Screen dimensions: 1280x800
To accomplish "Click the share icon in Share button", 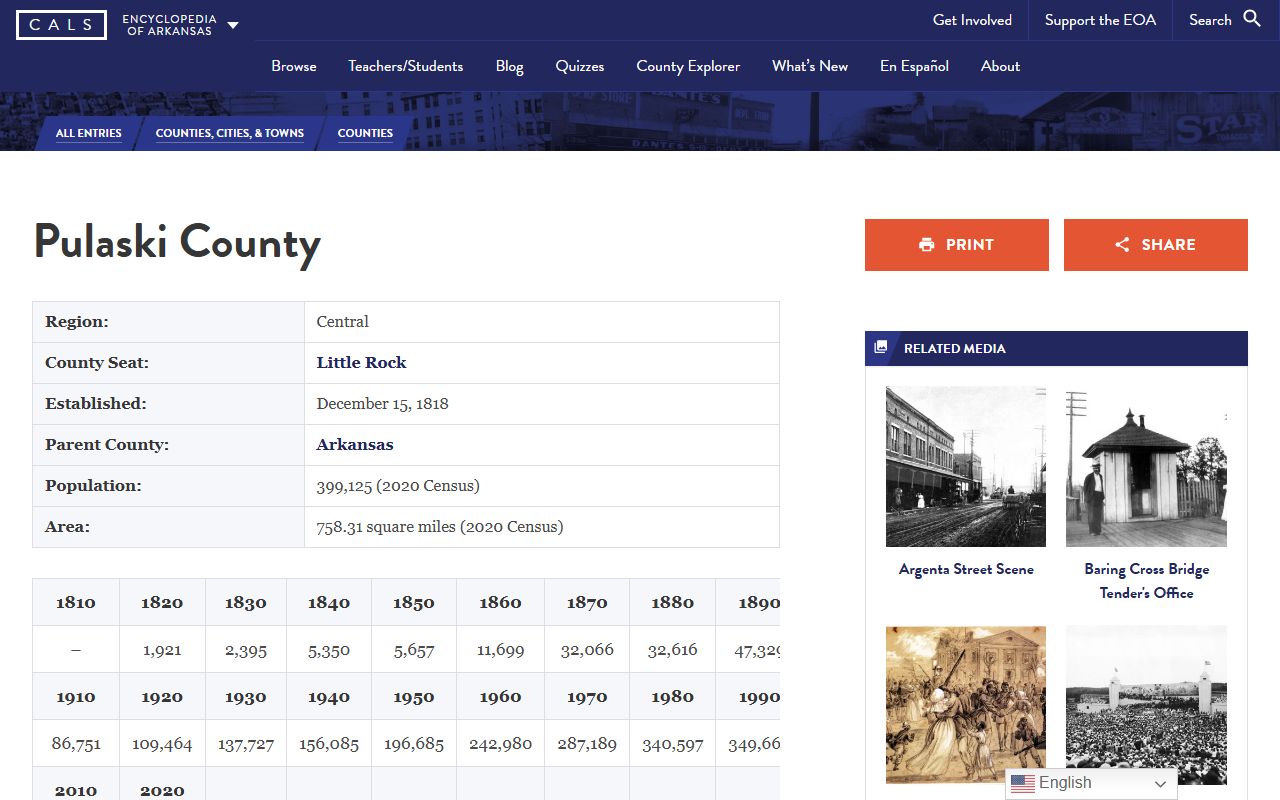I will point(1122,245).
